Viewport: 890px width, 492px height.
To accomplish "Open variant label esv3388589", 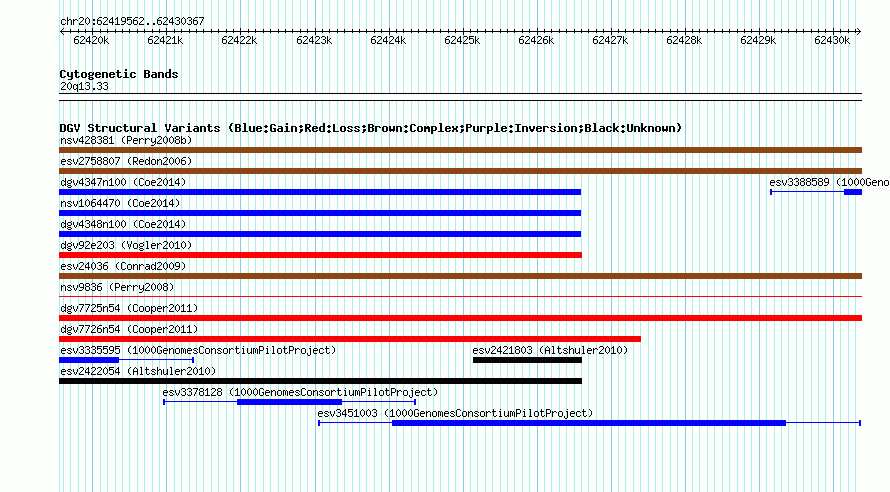I will point(829,182).
